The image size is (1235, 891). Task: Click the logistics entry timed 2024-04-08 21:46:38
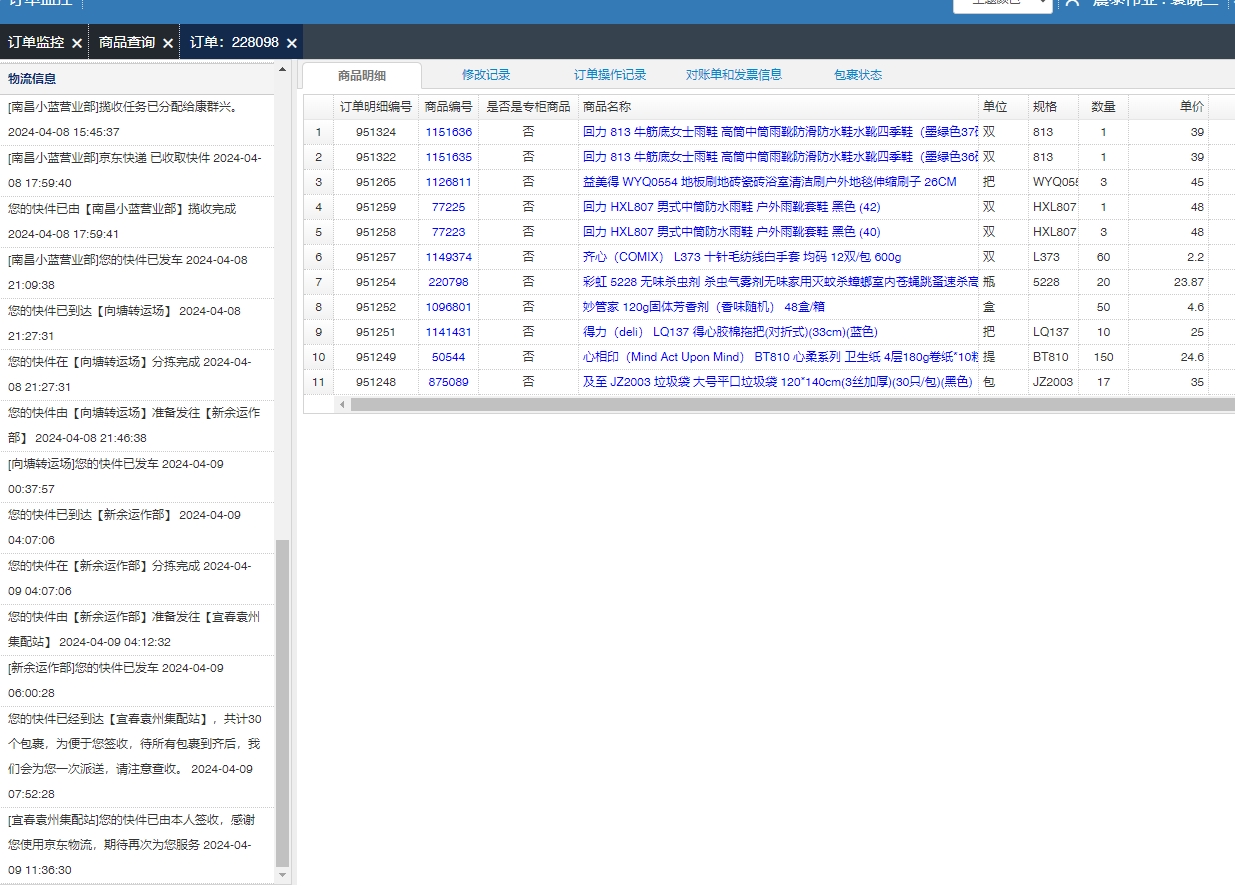coord(137,425)
